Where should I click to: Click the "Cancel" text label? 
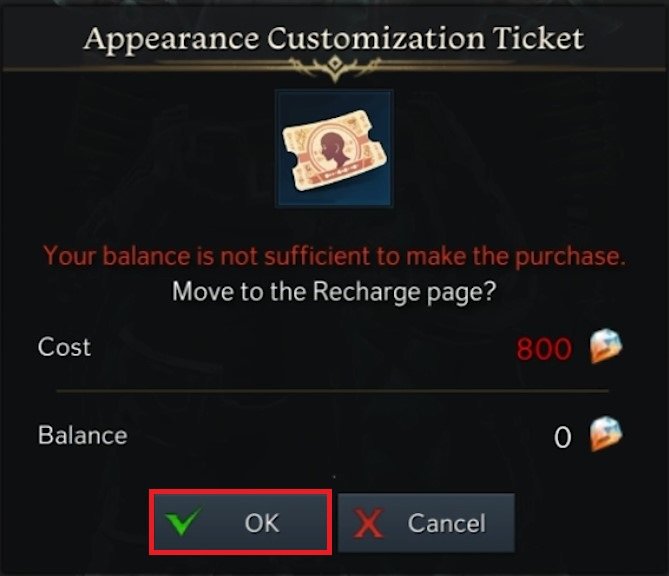click(446, 523)
